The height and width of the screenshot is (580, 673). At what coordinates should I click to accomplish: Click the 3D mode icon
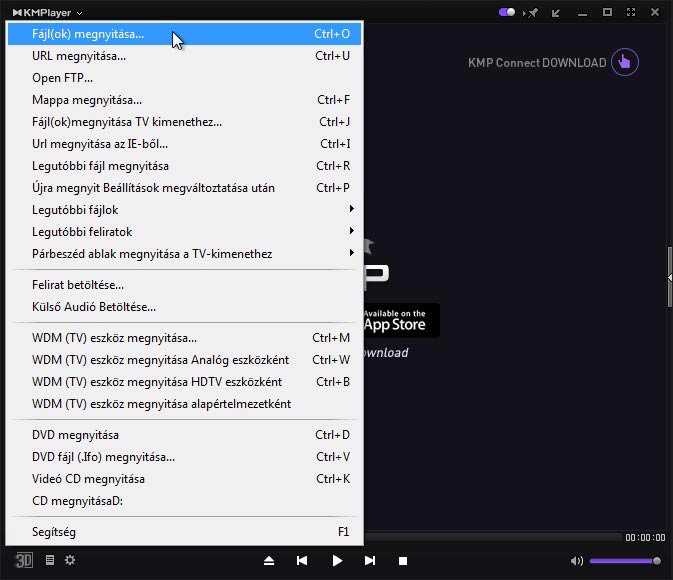click(x=24, y=561)
